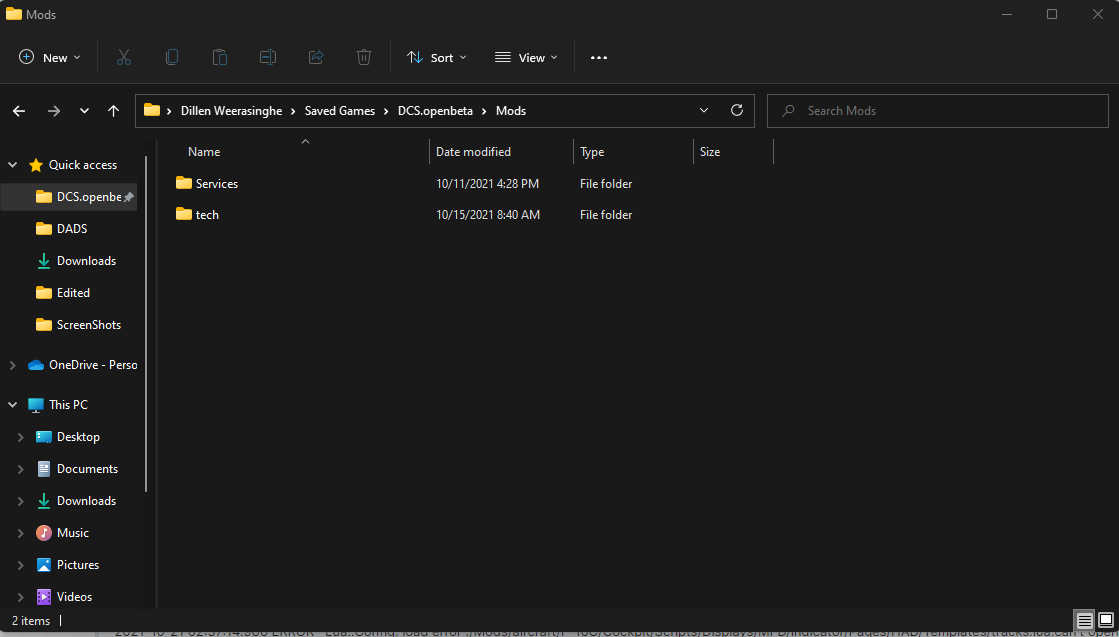Go up one directory level
The image size is (1119, 637).
(113, 111)
